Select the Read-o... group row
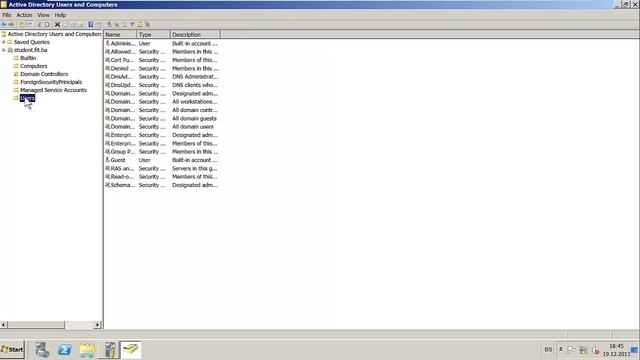640x360 pixels. [x=162, y=177]
